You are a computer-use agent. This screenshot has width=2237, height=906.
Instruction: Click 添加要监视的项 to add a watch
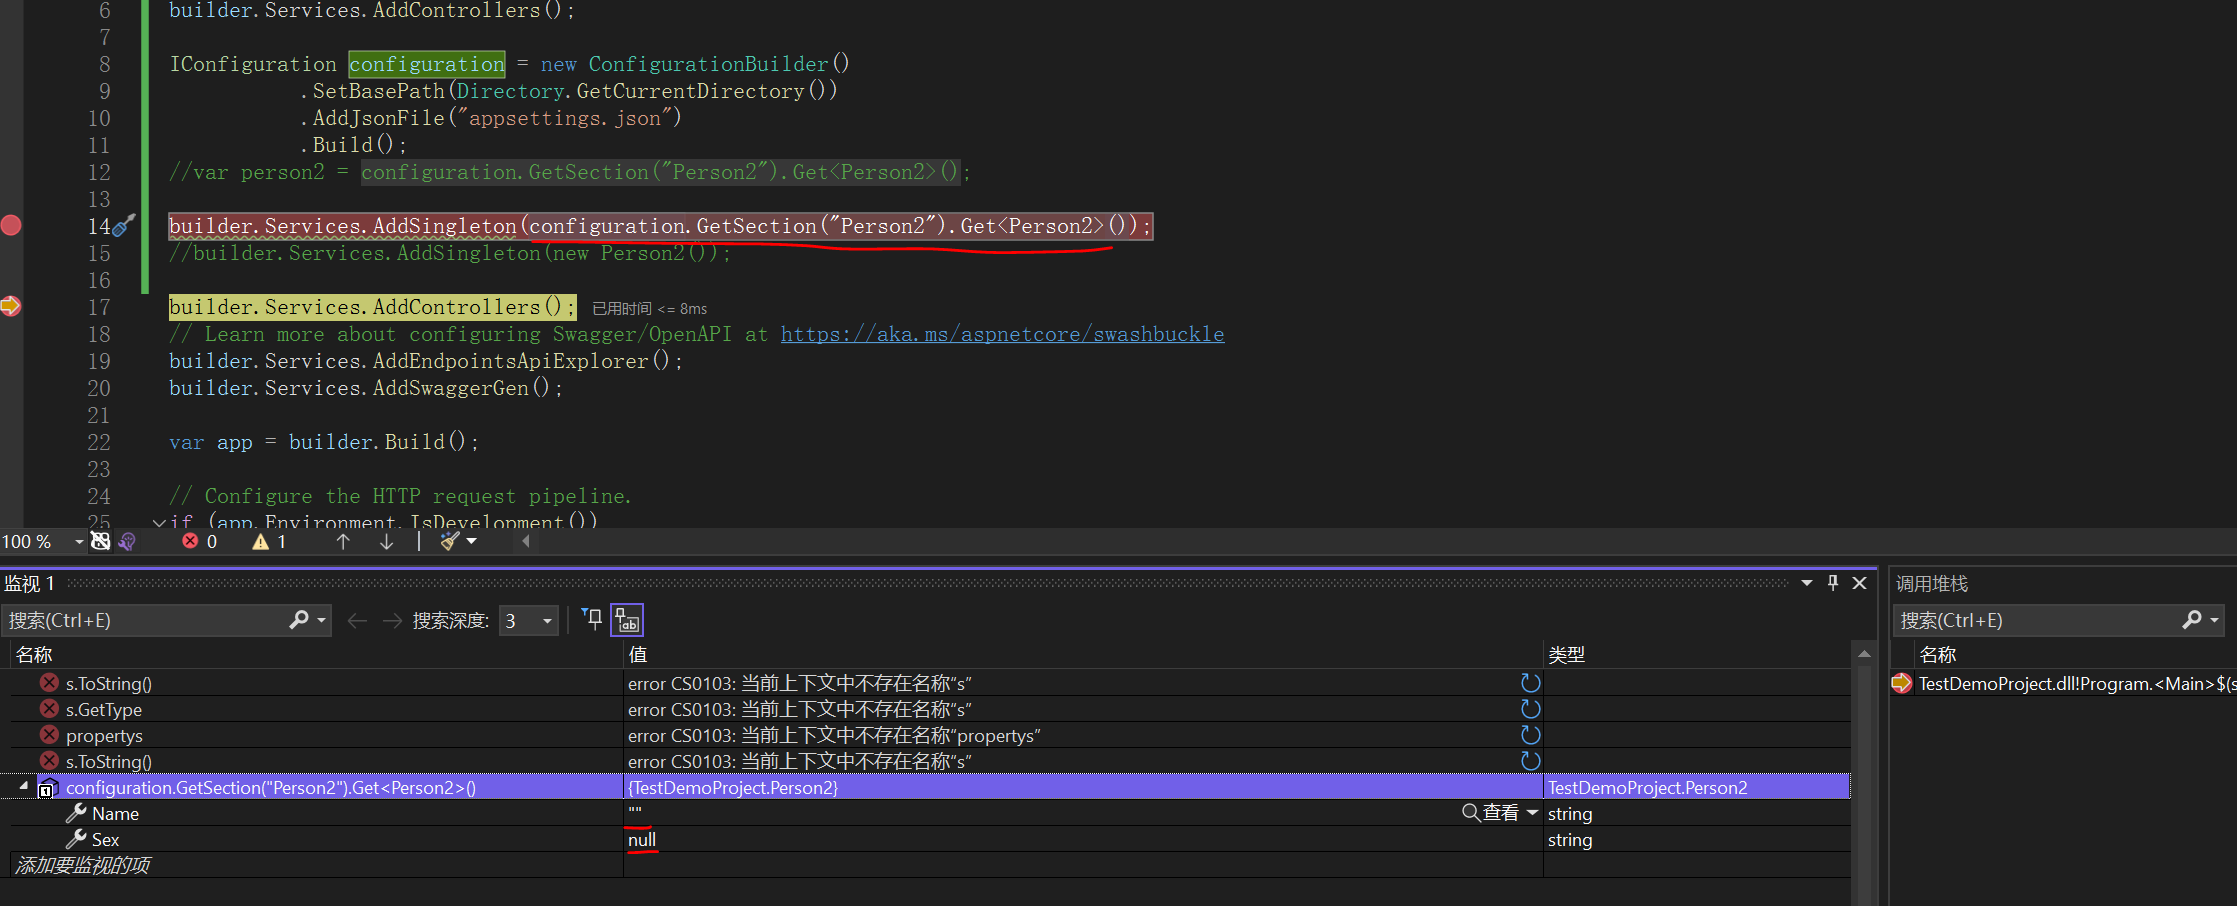click(x=83, y=865)
